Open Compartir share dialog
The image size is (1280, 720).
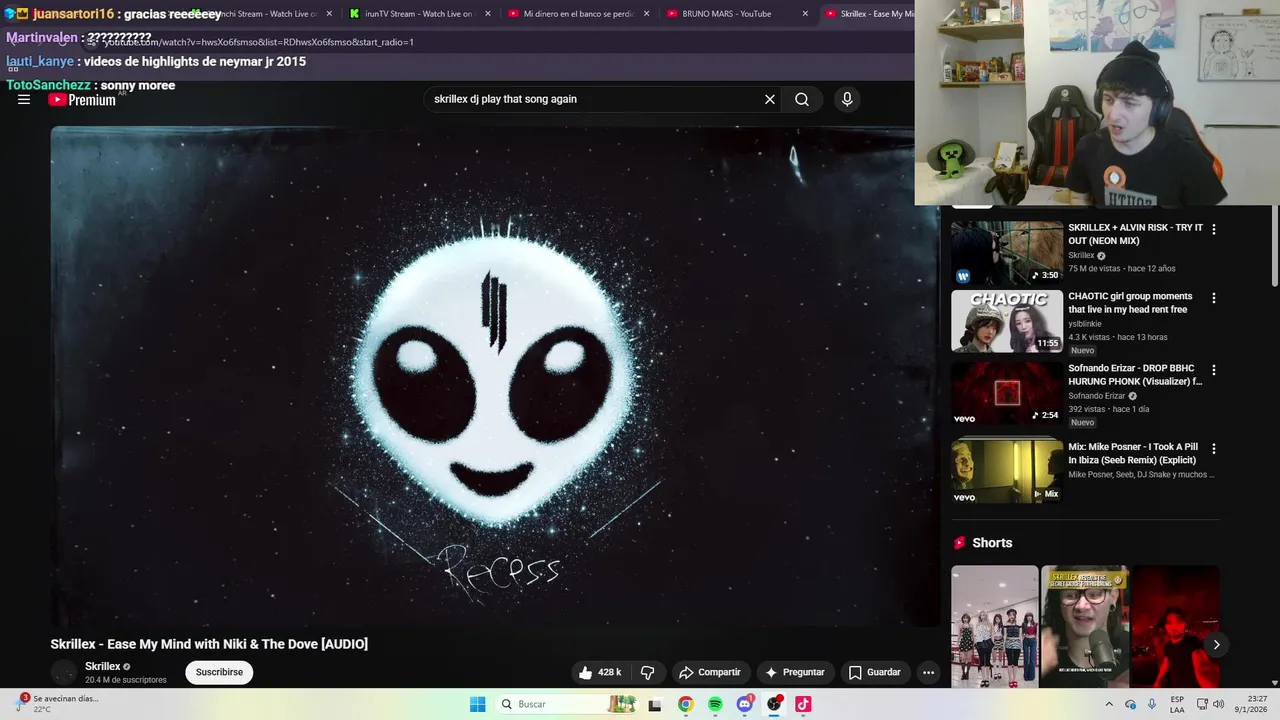click(709, 672)
